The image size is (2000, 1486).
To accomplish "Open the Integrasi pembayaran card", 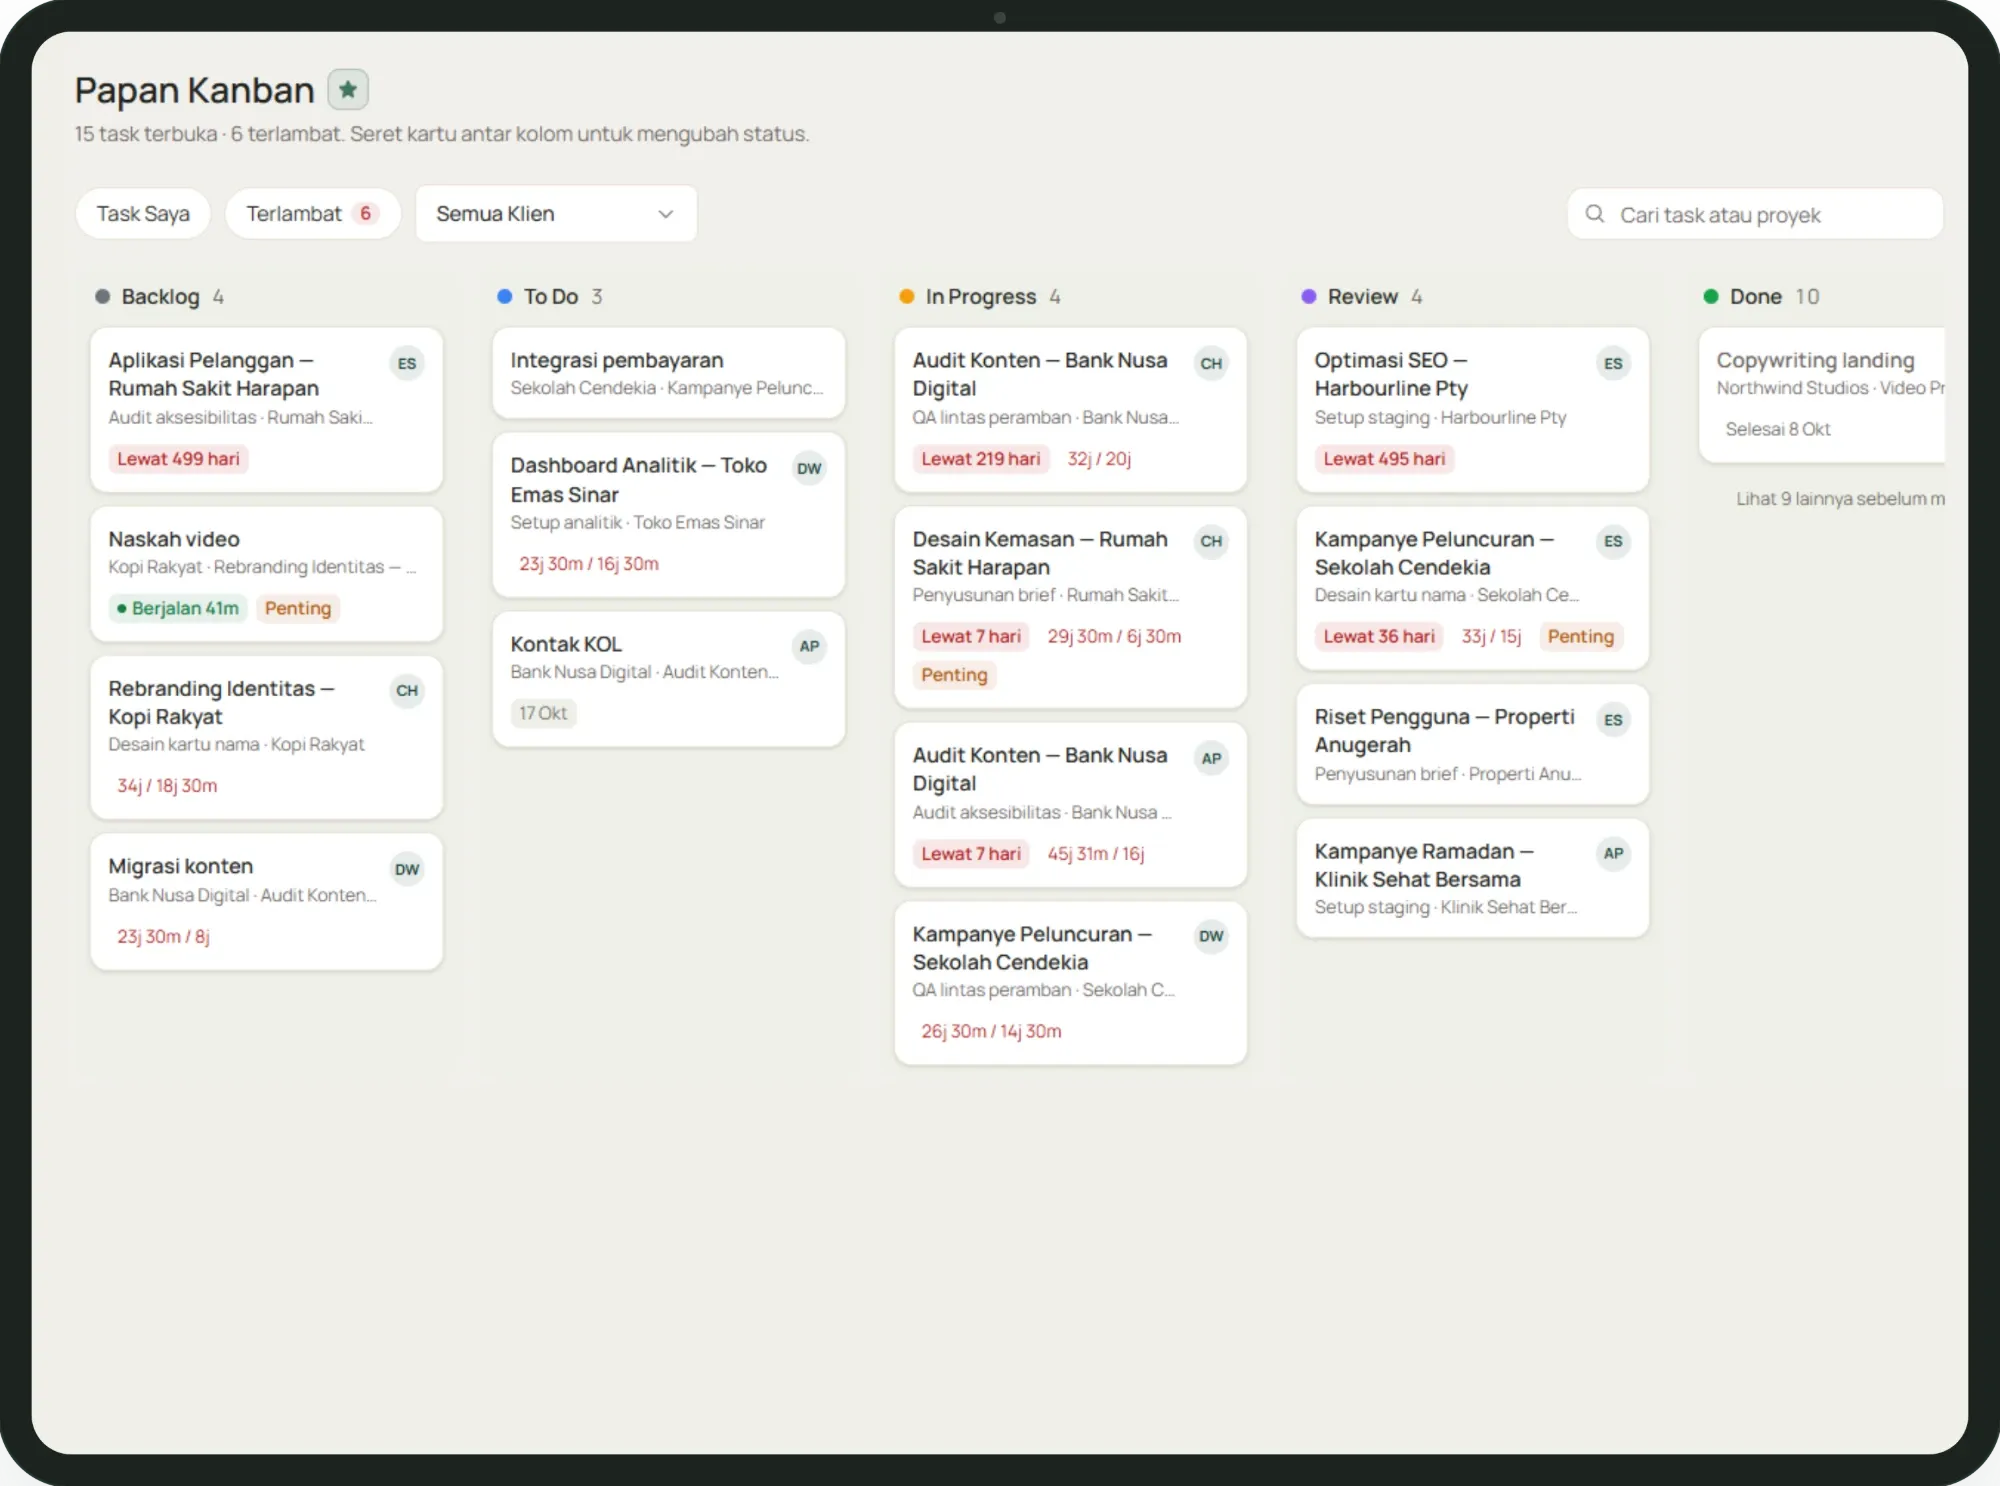I will click(668, 373).
